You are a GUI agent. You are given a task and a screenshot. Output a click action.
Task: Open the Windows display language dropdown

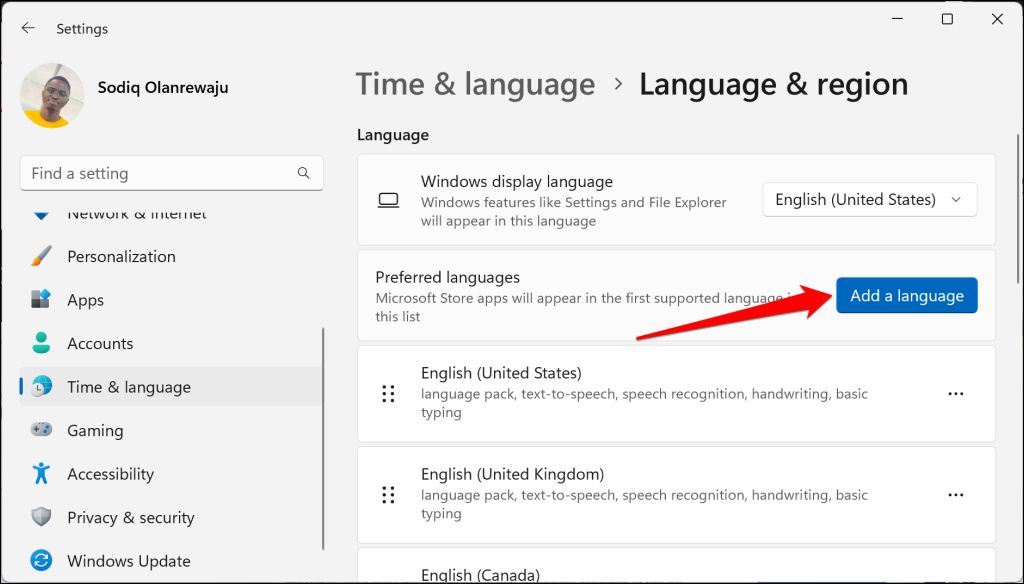coord(870,200)
